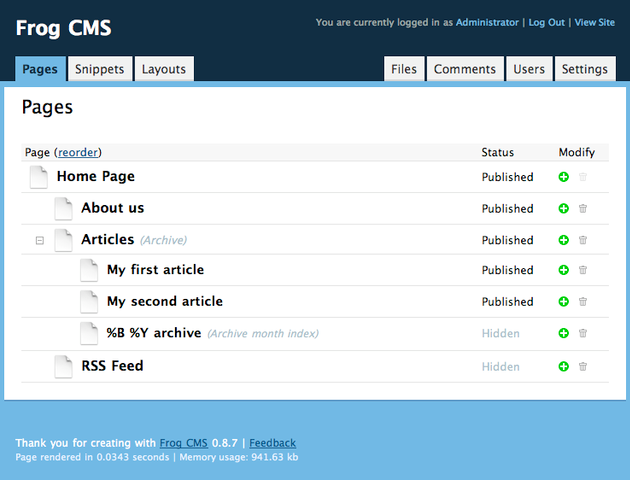Collapse the Articles page tree

[x=40, y=241]
